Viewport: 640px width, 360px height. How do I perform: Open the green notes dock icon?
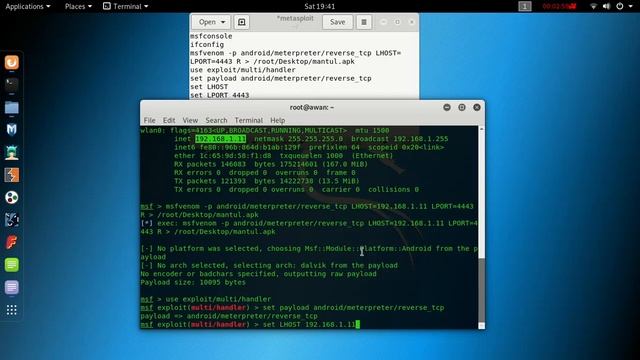(x=11, y=265)
